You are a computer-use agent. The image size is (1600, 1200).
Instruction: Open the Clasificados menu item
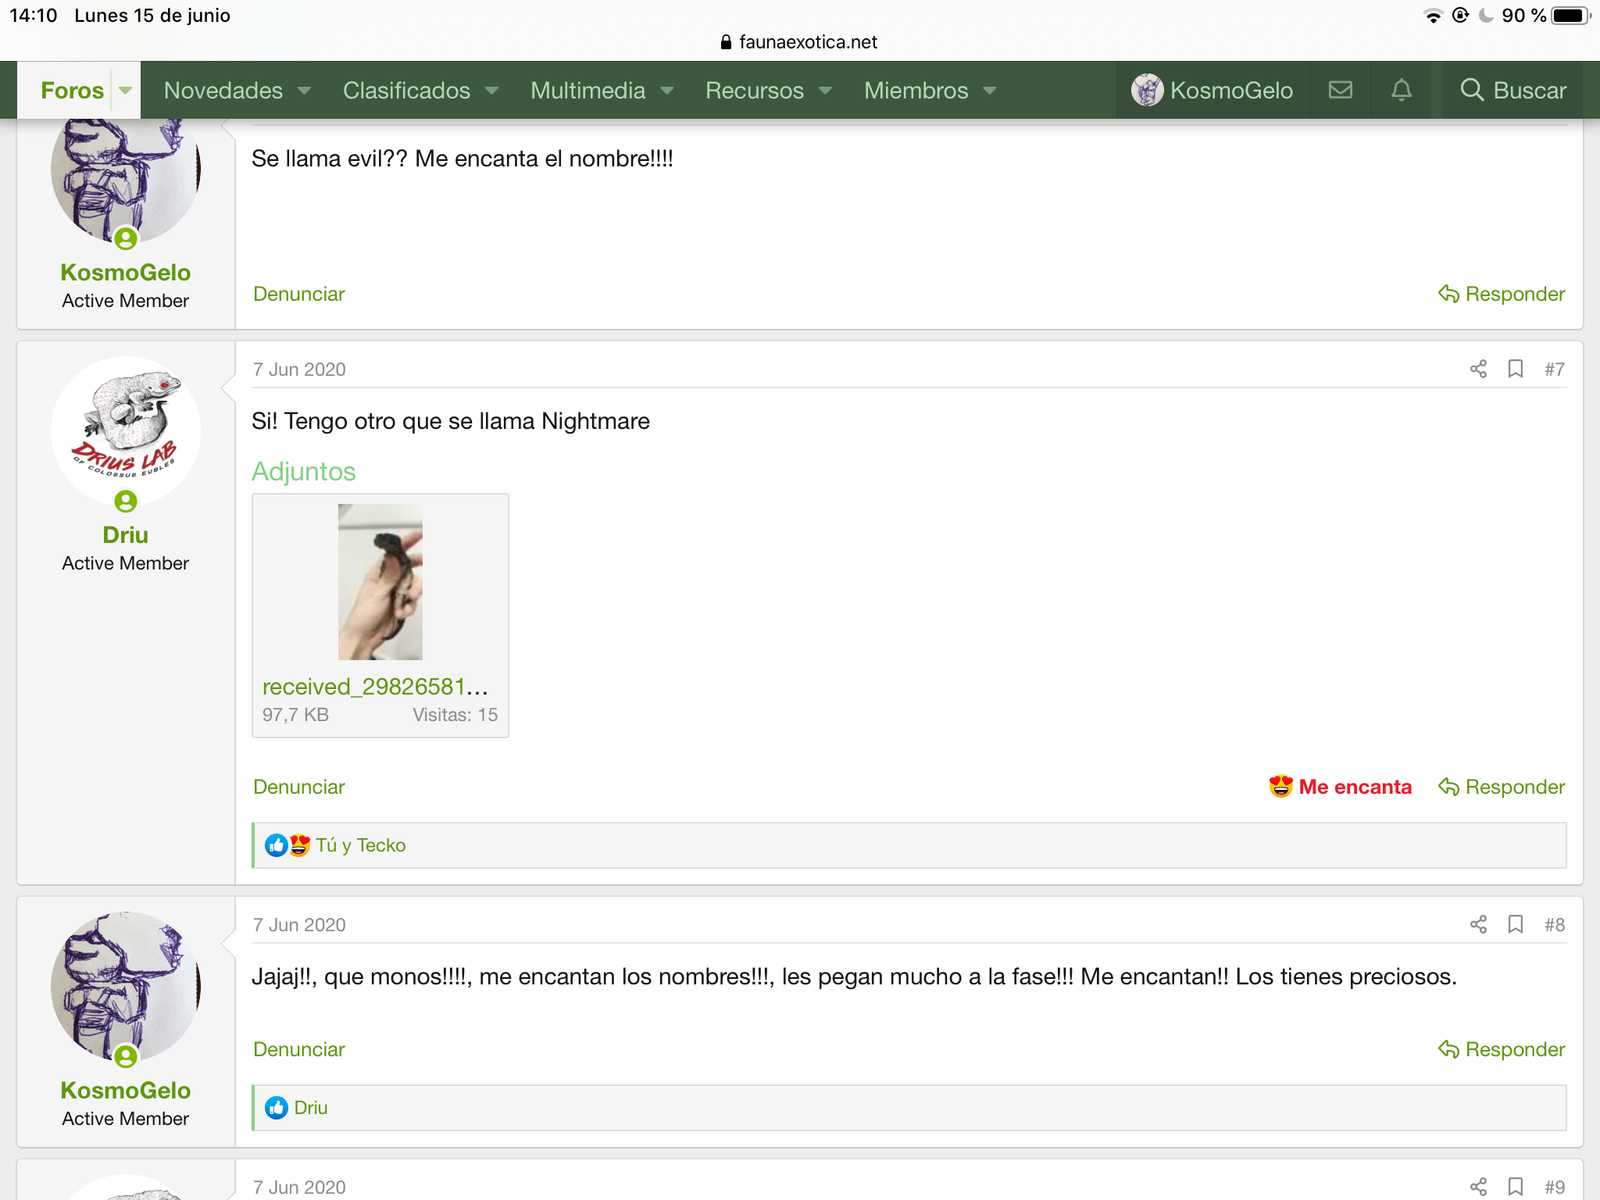click(406, 91)
